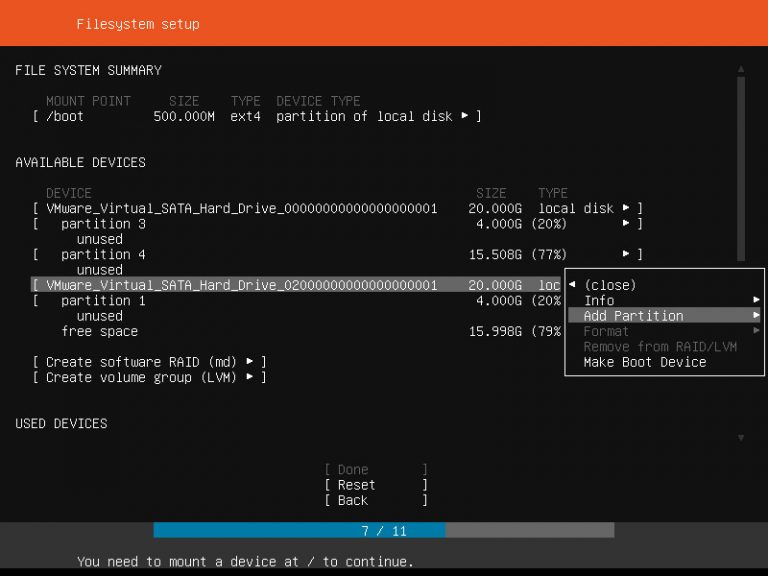
Task: Click the DEVICE TYPE column header
Action: [x=318, y=101]
